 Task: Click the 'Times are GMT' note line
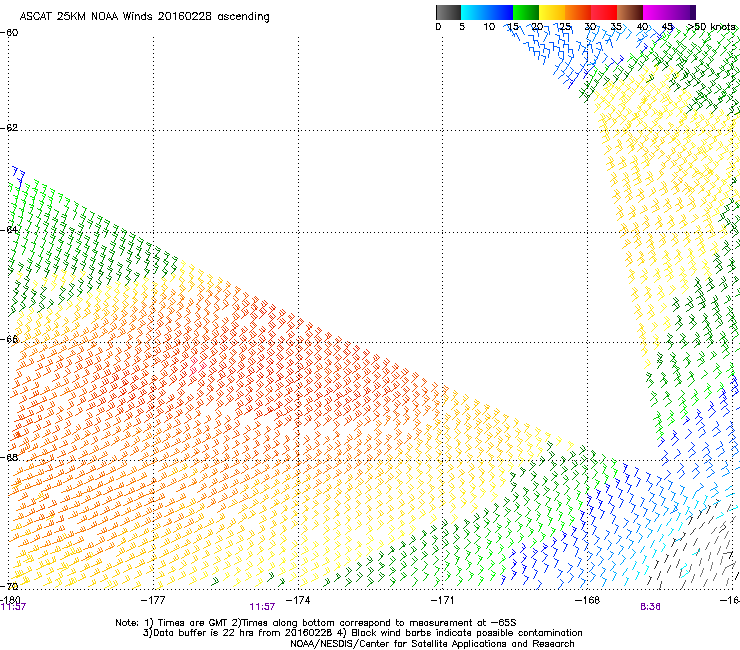[x=315, y=623]
